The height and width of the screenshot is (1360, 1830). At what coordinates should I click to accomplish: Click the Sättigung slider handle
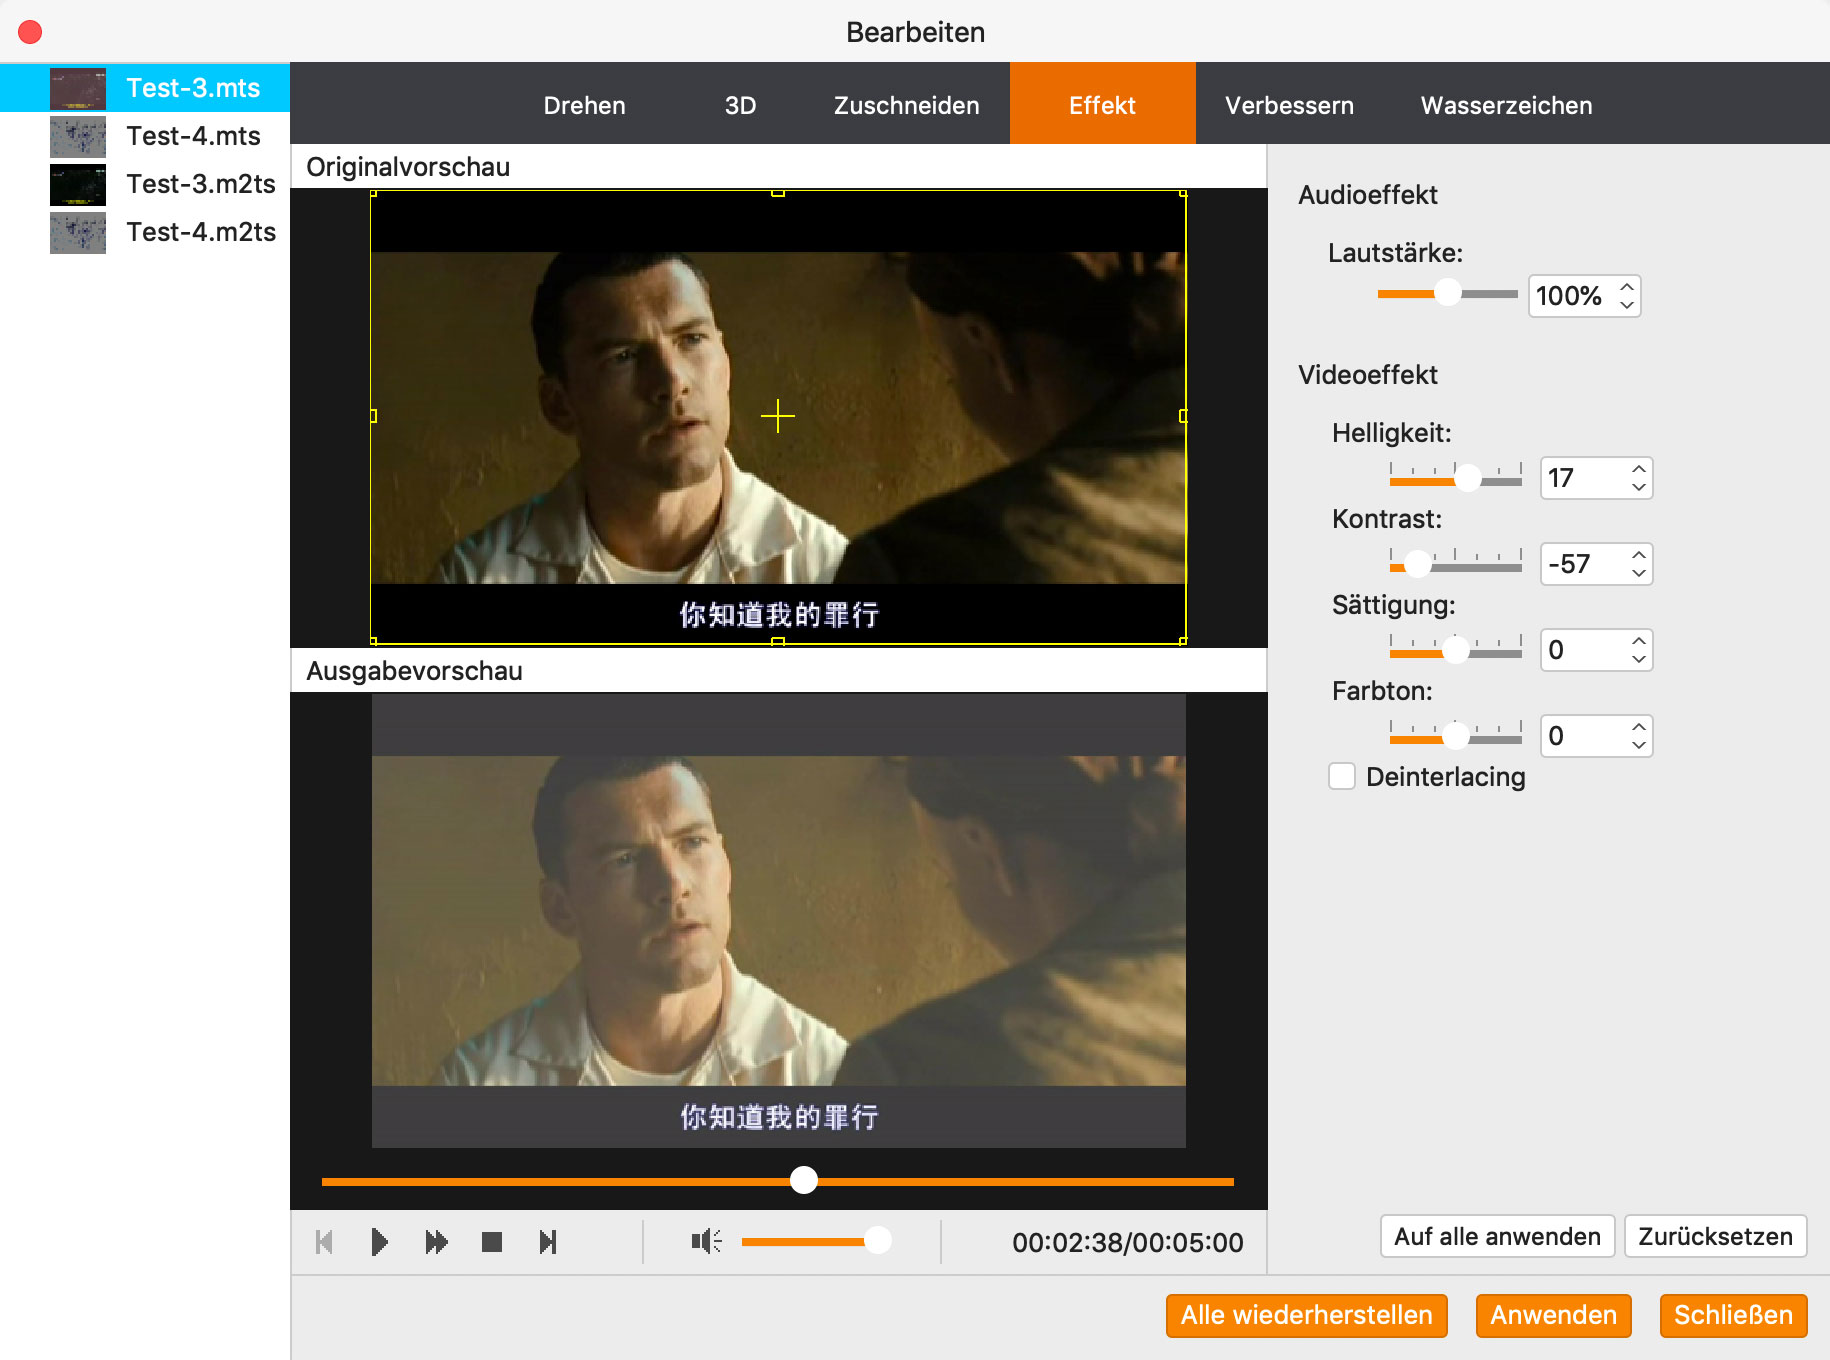(x=1456, y=651)
